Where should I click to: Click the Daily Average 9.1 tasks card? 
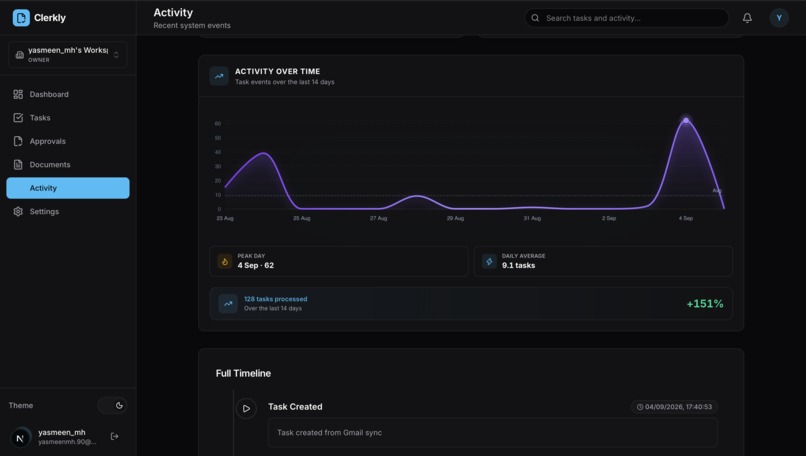(603, 261)
